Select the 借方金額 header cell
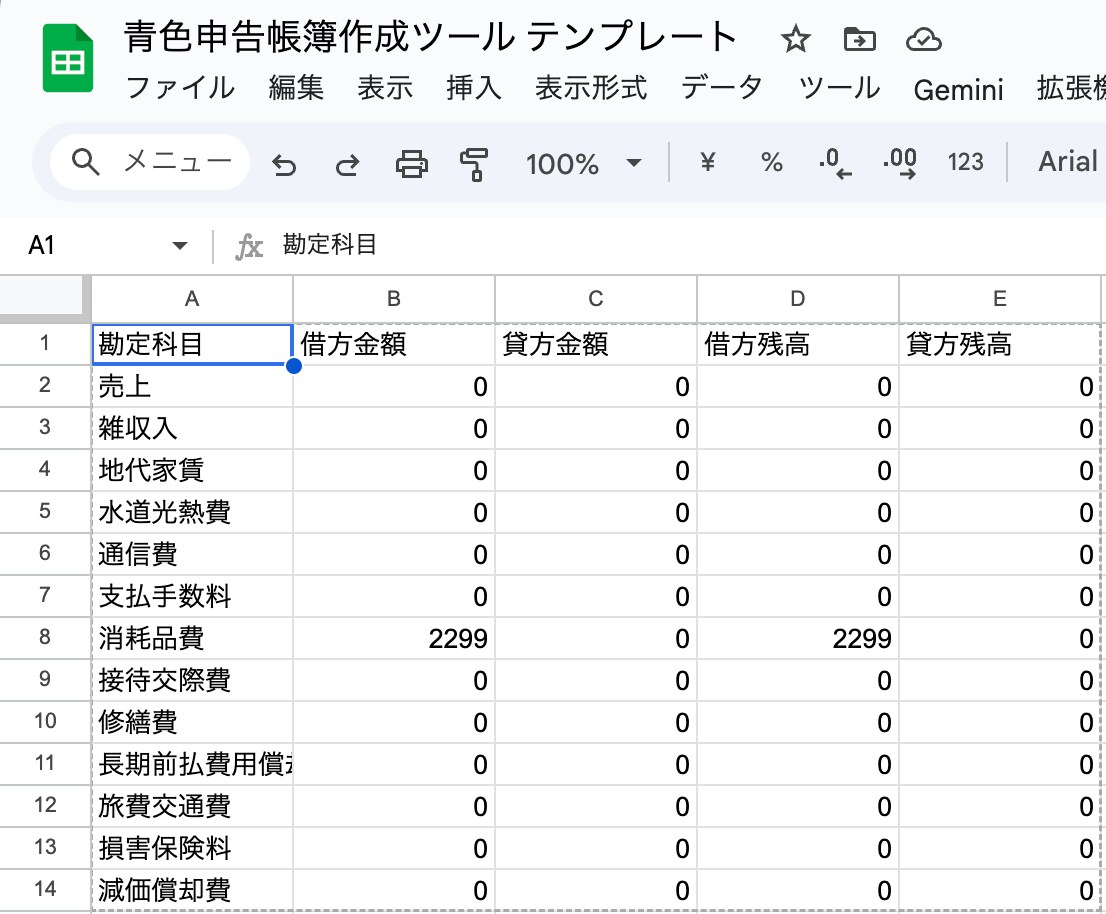Screen dimensions: 1106x914 click(394, 344)
